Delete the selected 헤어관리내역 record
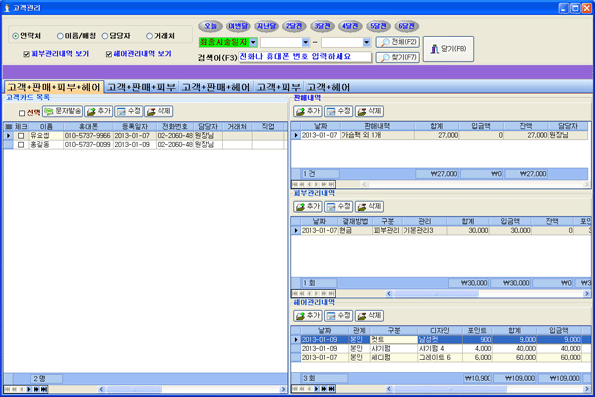This screenshot has height=397, width=595. click(x=370, y=316)
